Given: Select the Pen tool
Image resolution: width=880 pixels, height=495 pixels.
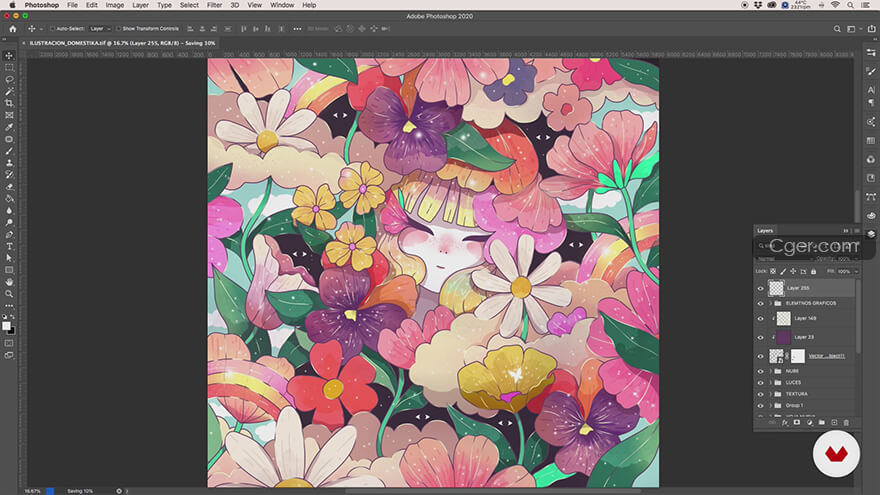Looking at the screenshot, I should 9,235.
